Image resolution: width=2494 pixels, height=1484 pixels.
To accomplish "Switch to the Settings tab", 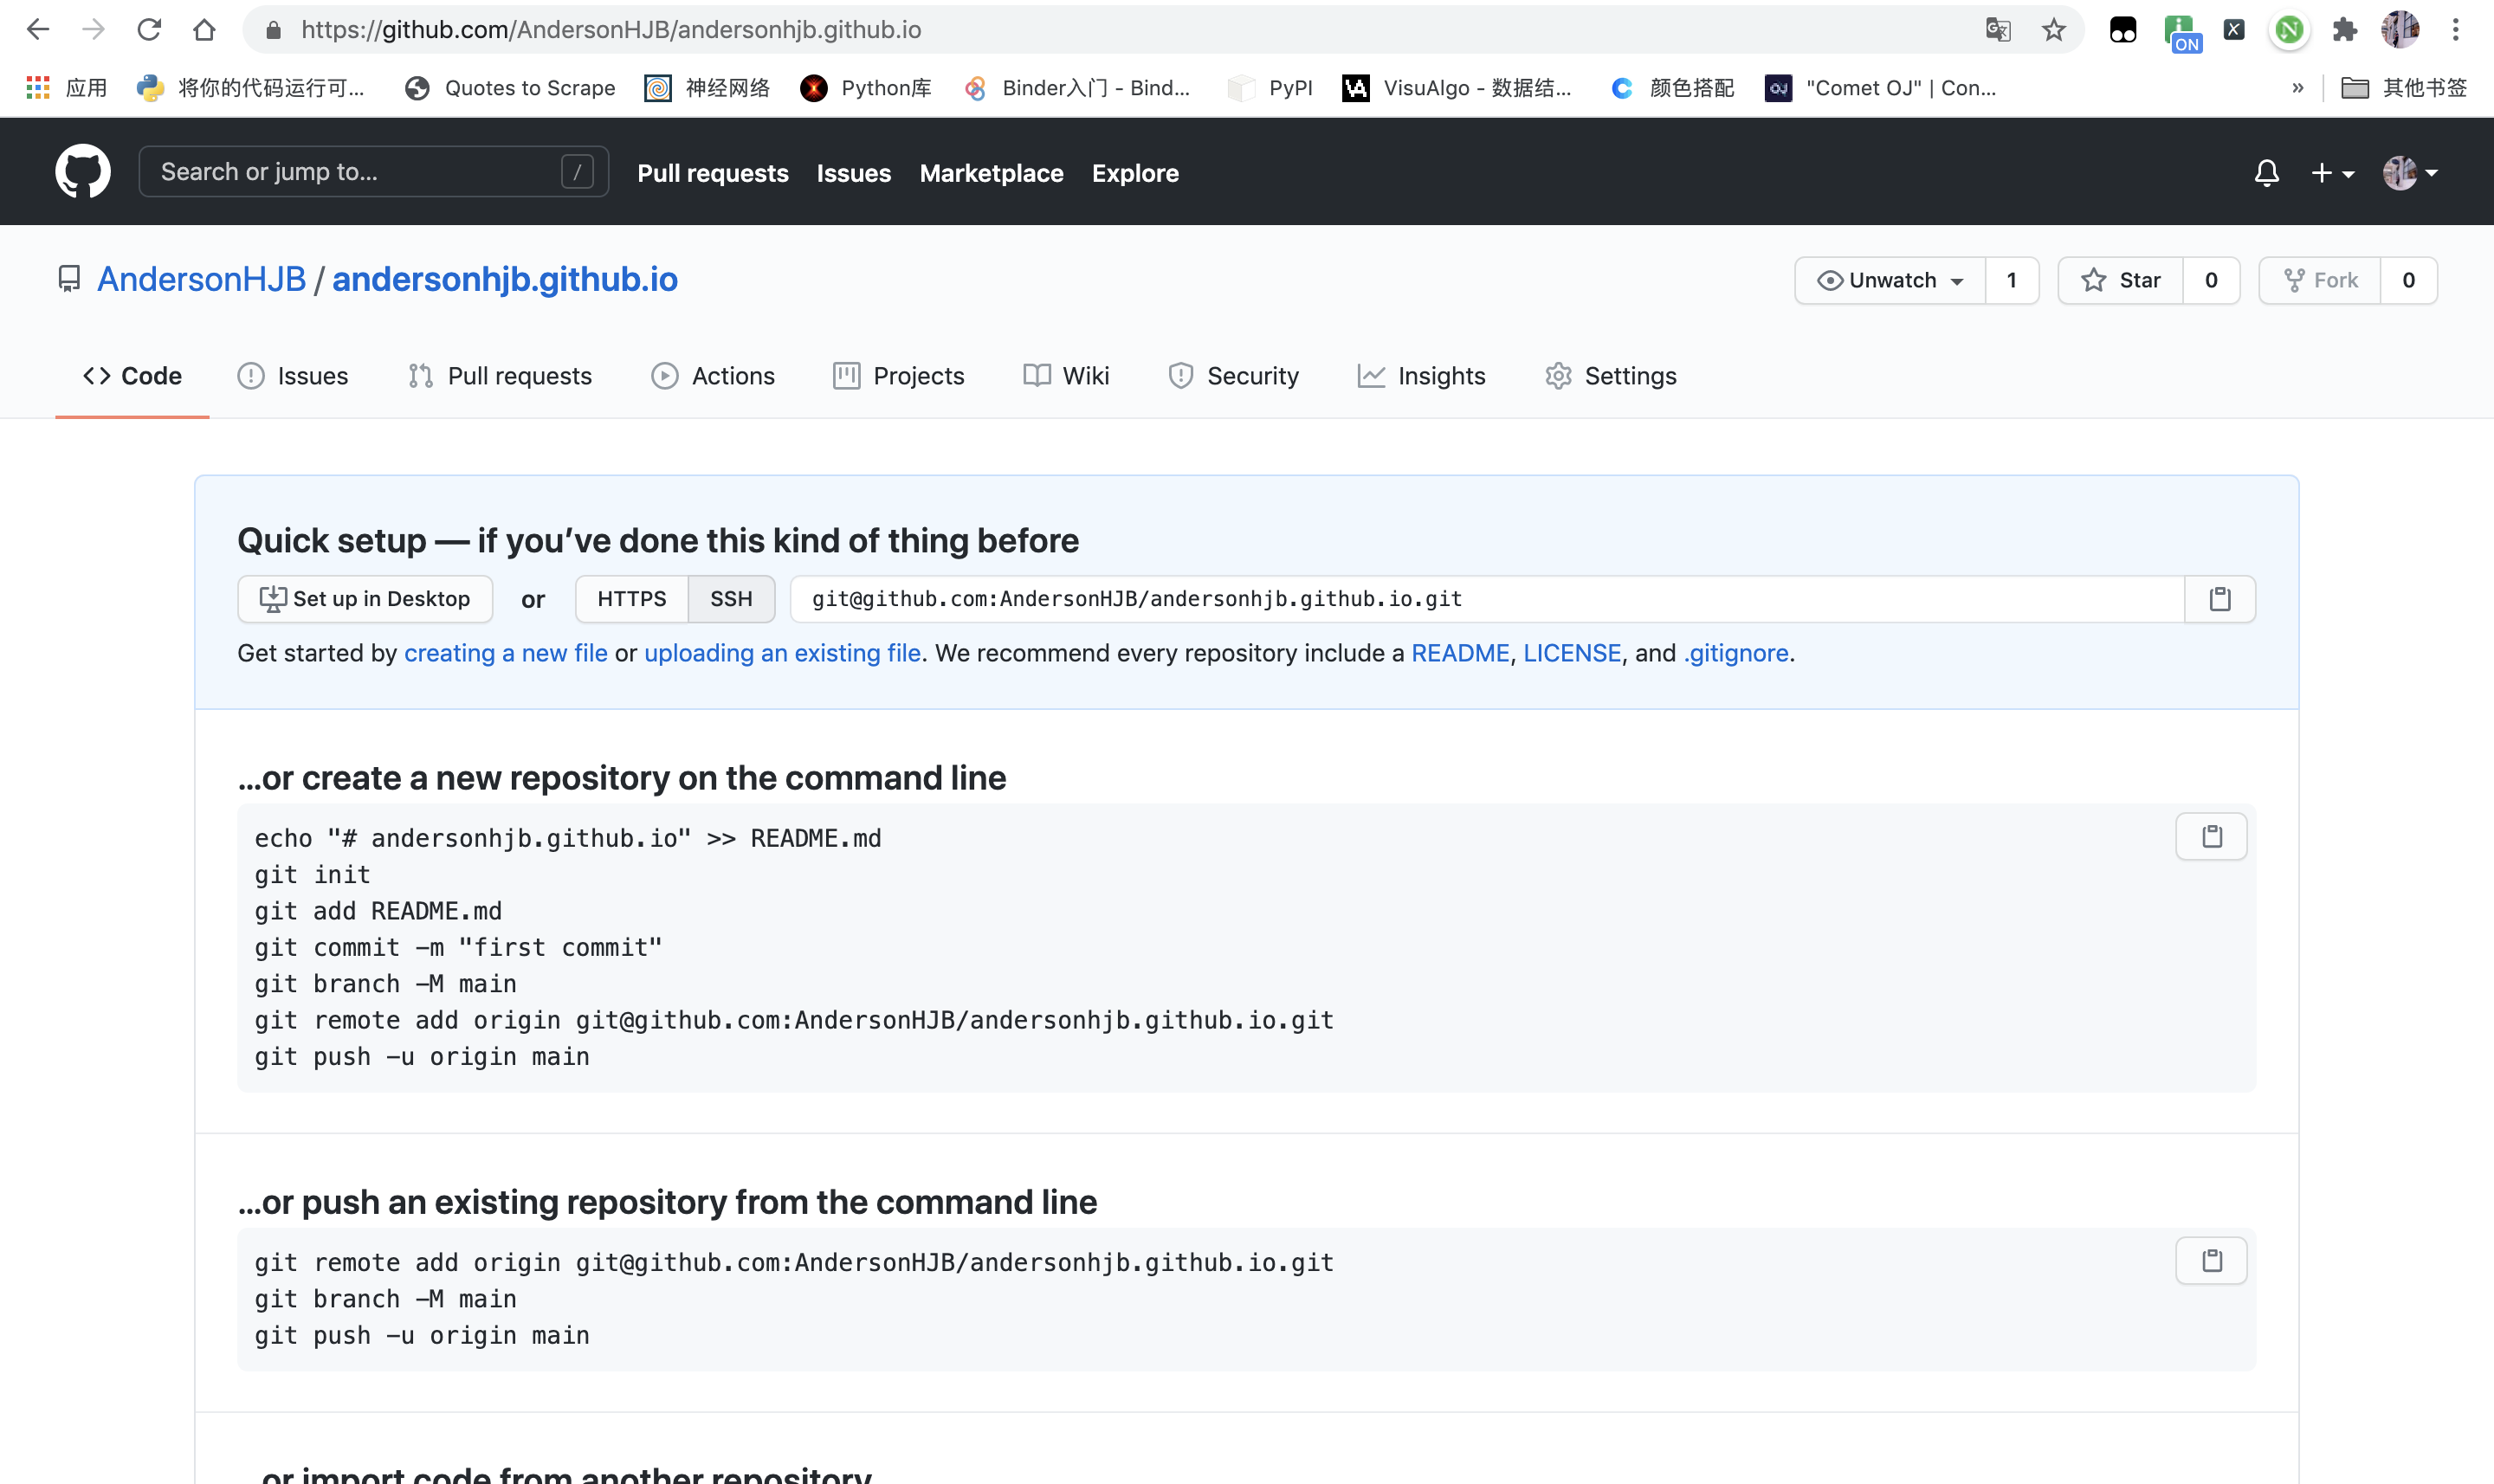I will click(1611, 376).
